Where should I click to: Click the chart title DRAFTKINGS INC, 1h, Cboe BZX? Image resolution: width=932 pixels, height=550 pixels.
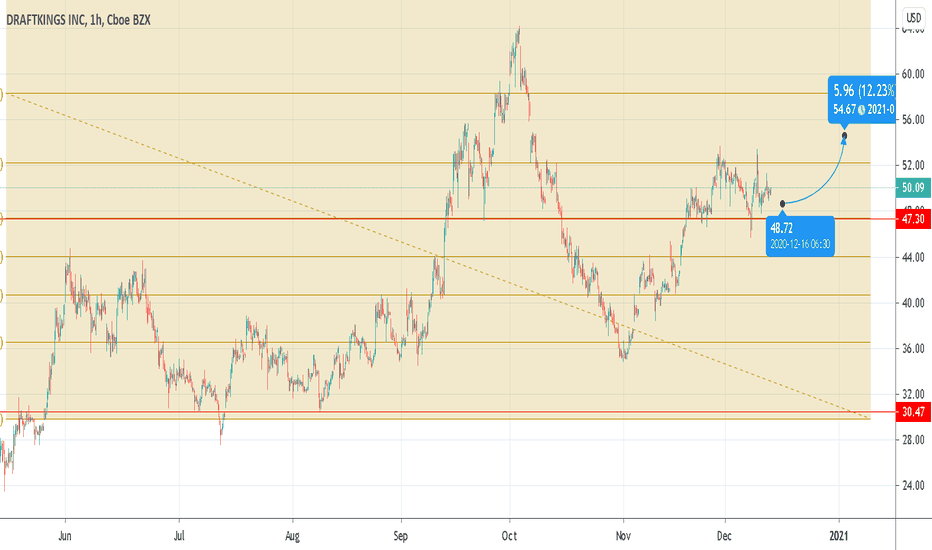pyautogui.click(x=78, y=20)
